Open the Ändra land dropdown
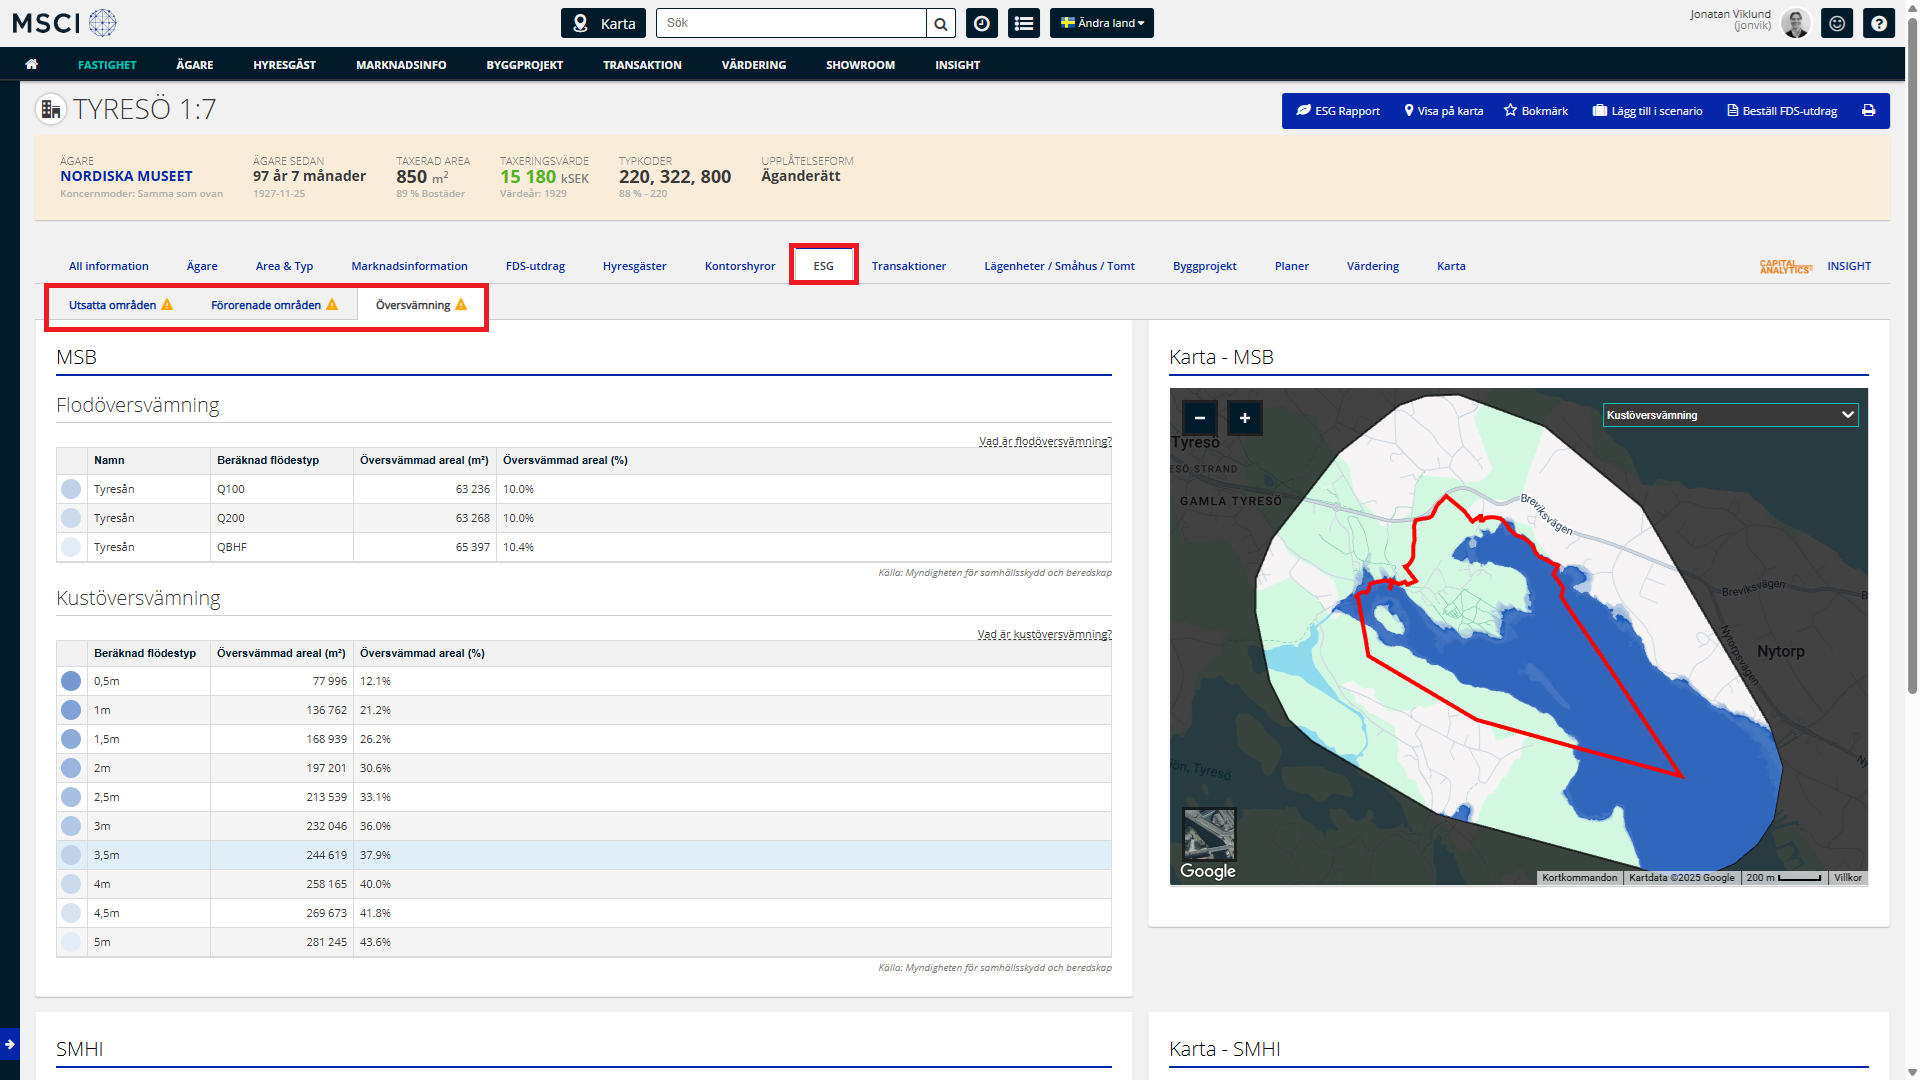This screenshot has width=1920, height=1080. point(1101,24)
